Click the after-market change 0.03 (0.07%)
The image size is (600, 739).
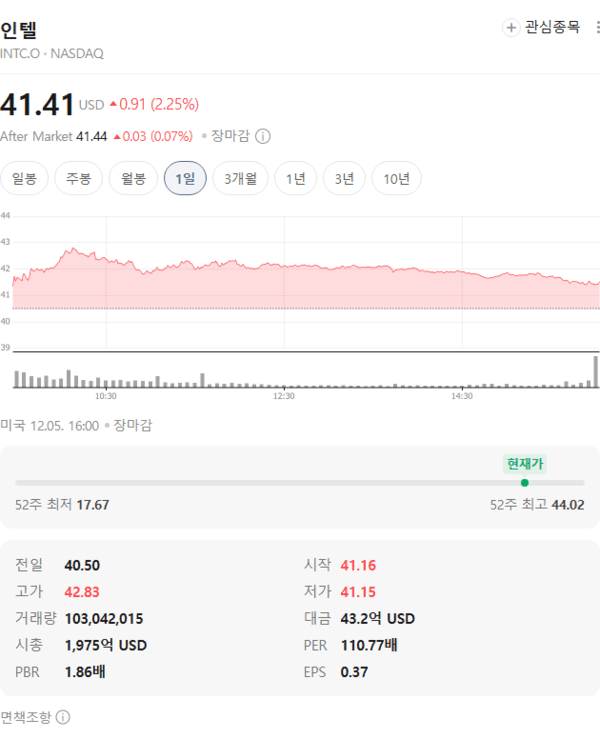pyautogui.click(x=153, y=137)
